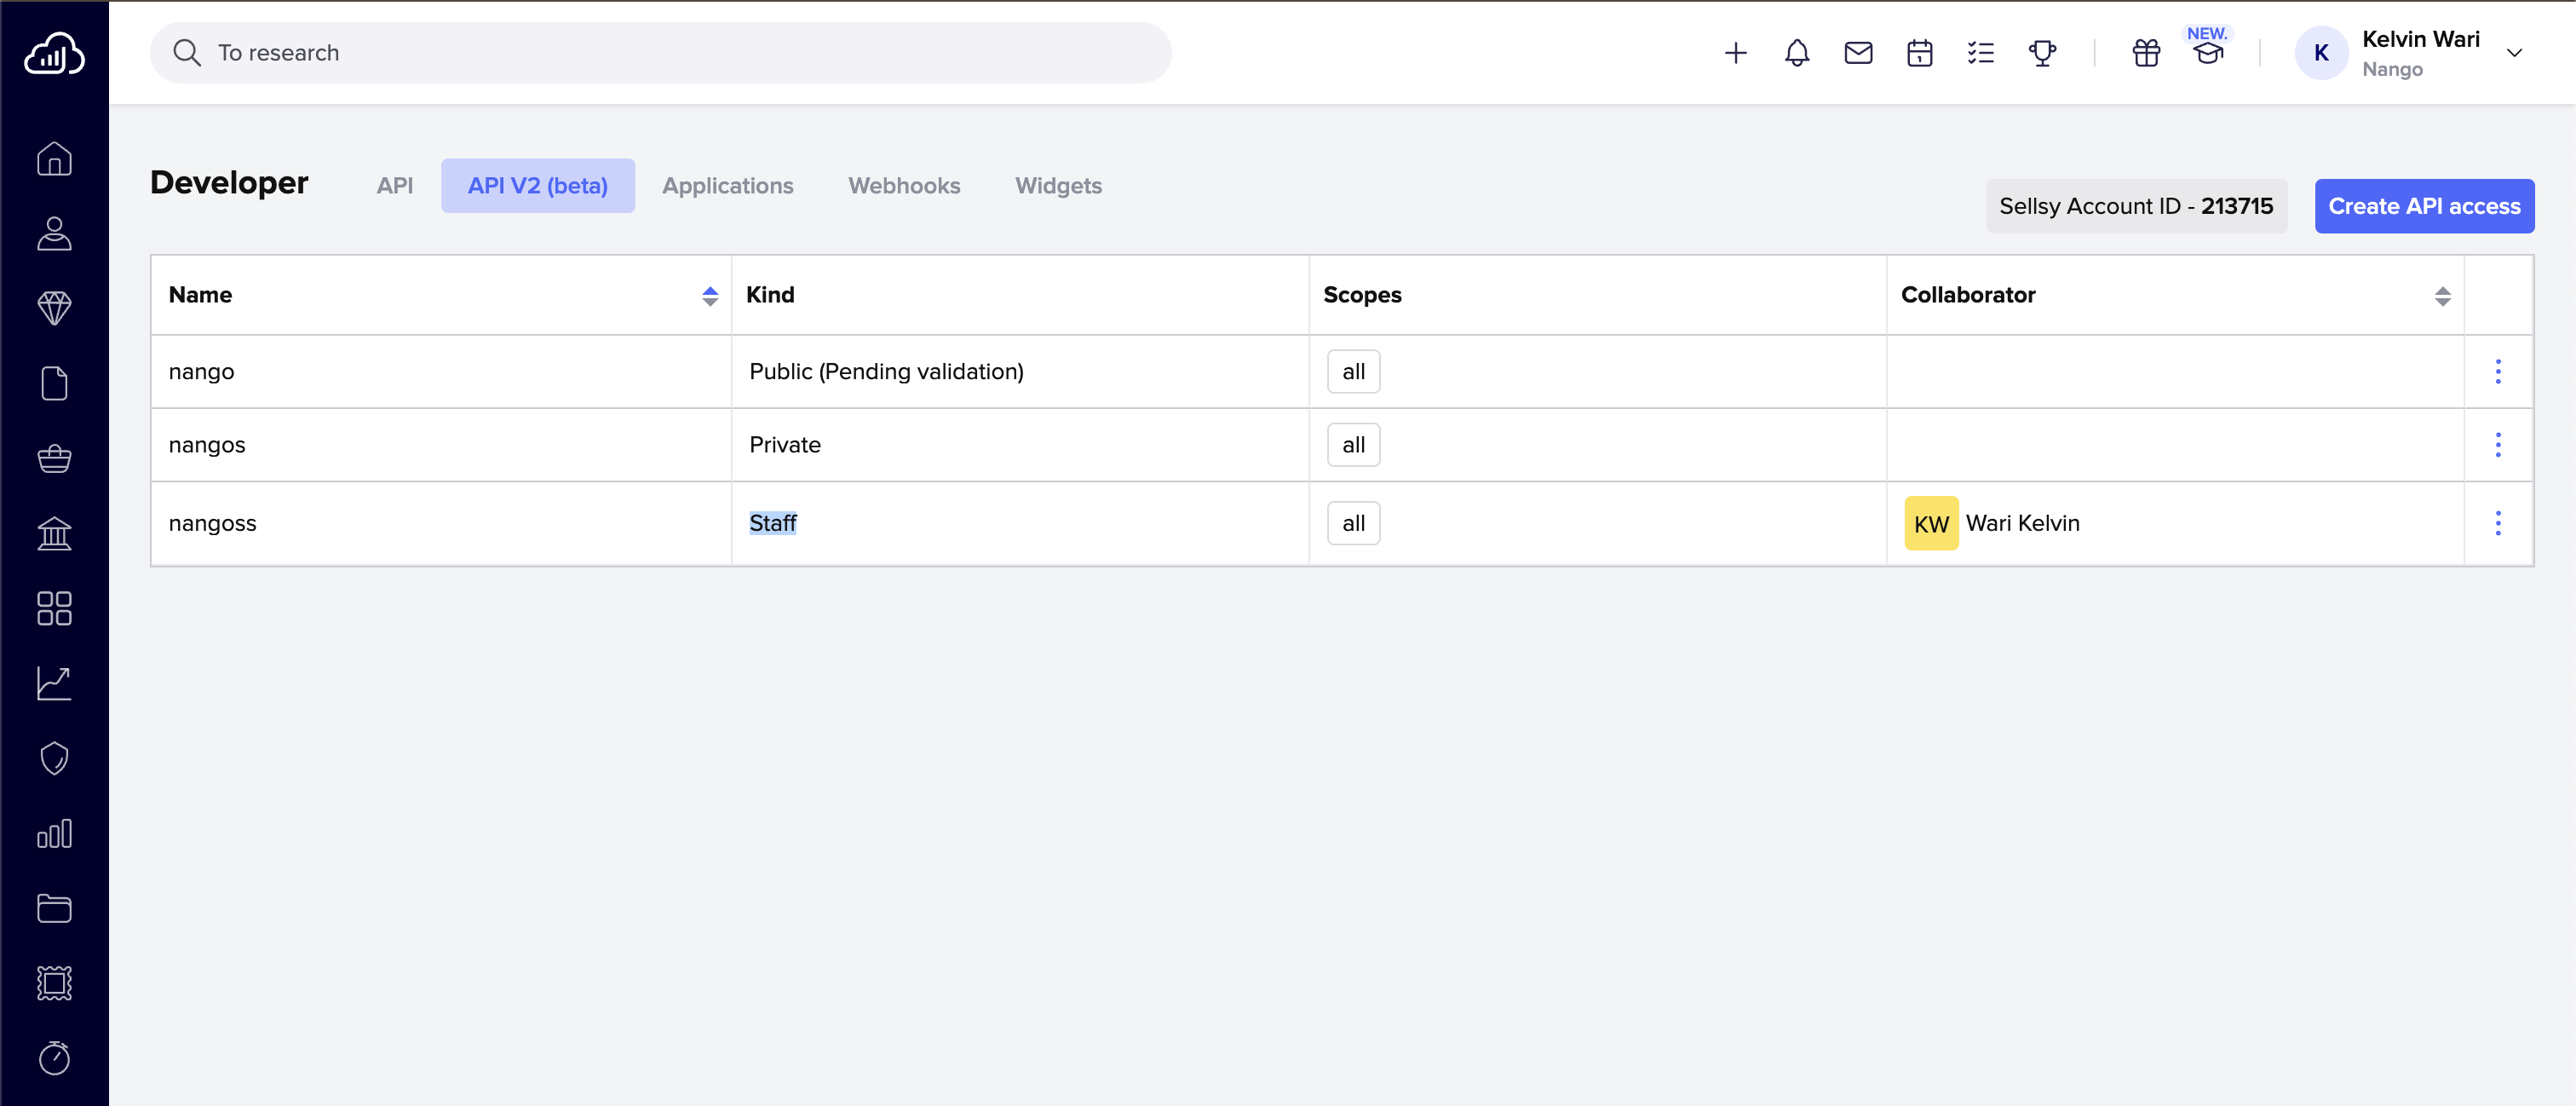Switch to the Applications tab
Image resolution: width=2576 pixels, height=1106 pixels.
727,186
